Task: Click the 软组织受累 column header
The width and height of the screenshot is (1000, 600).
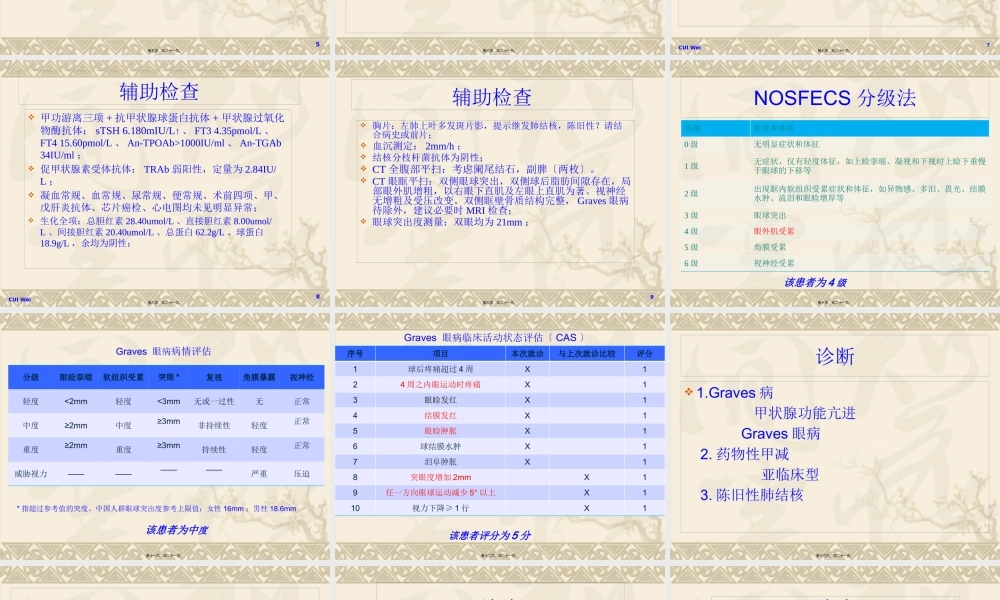Action: pos(123,377)
